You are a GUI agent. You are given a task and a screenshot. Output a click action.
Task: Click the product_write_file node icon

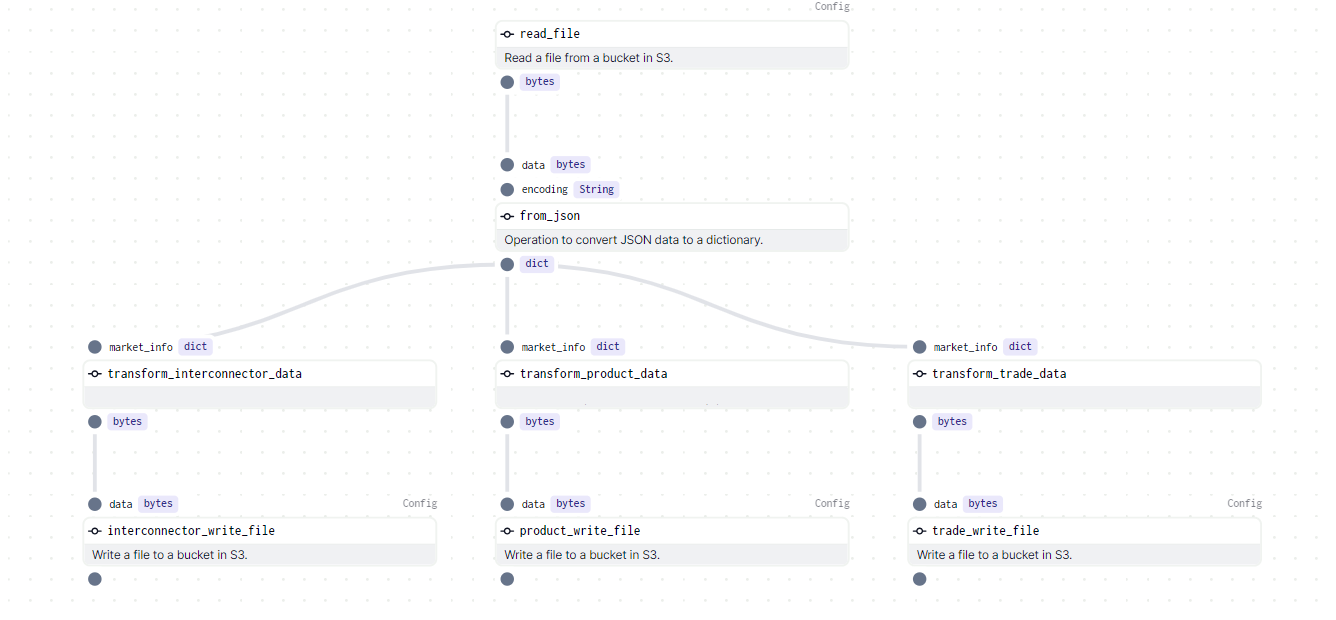click(507, 530)
